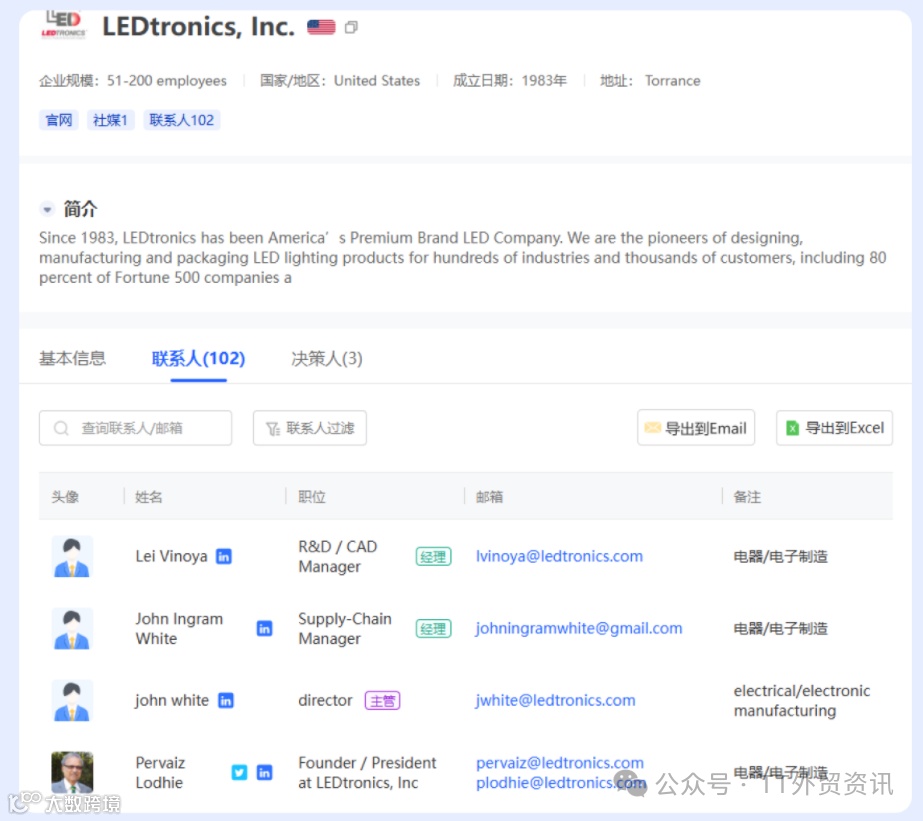This screenshot has width=923, height=821.
Task: Email lvinoya@ledtronics.com link
Action: pyautogui.click(x=559, y=556)
